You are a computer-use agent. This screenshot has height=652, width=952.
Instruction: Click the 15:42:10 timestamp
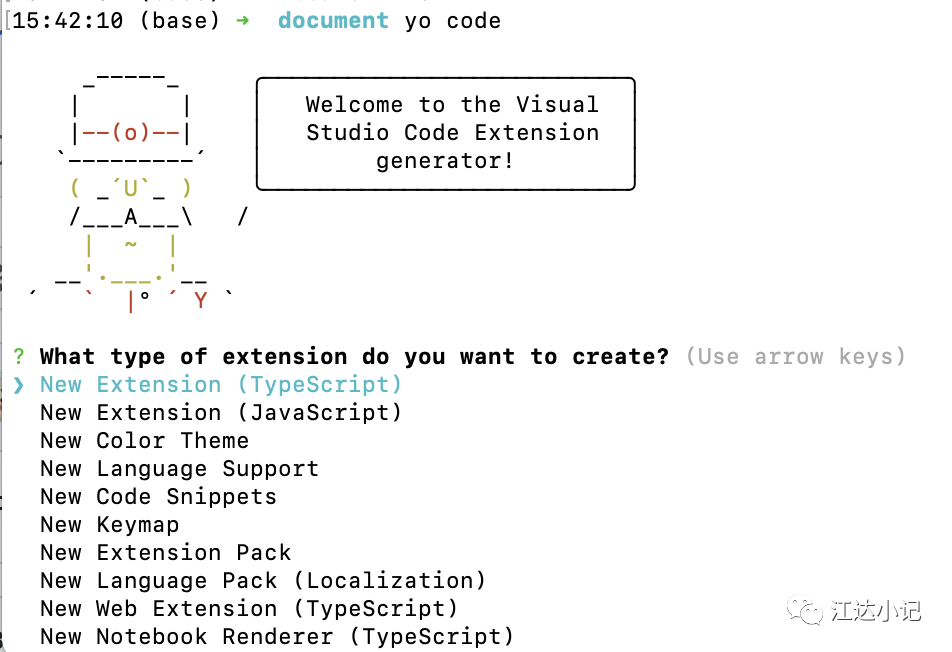click(x=68, y=21)
